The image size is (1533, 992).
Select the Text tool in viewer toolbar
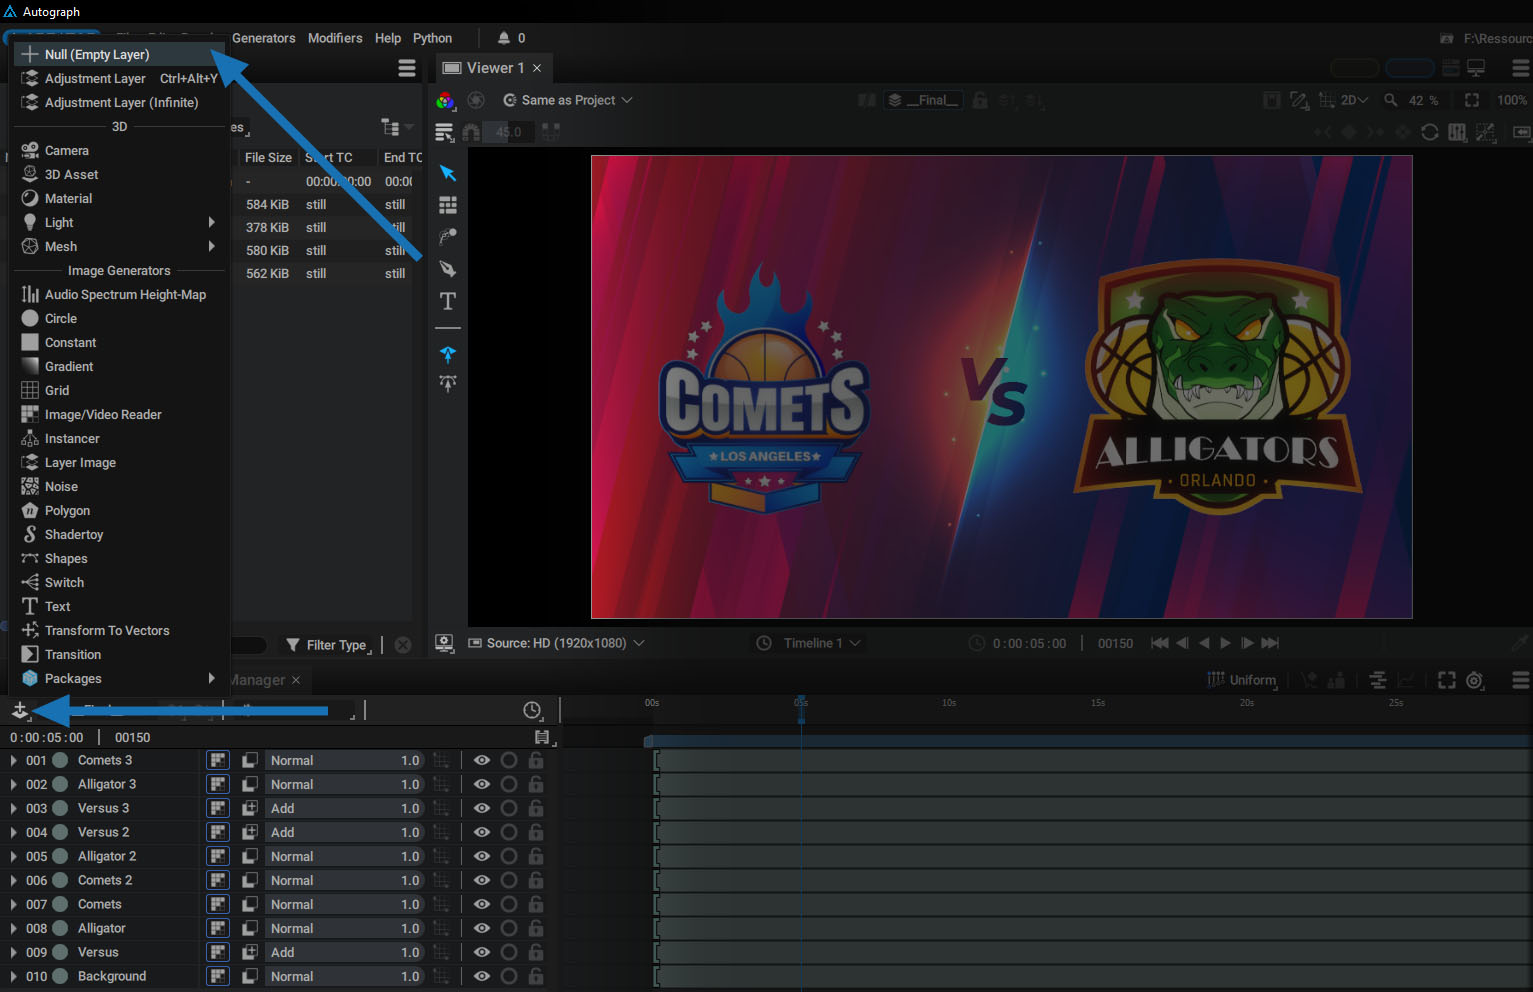click(x=448, y=301)
